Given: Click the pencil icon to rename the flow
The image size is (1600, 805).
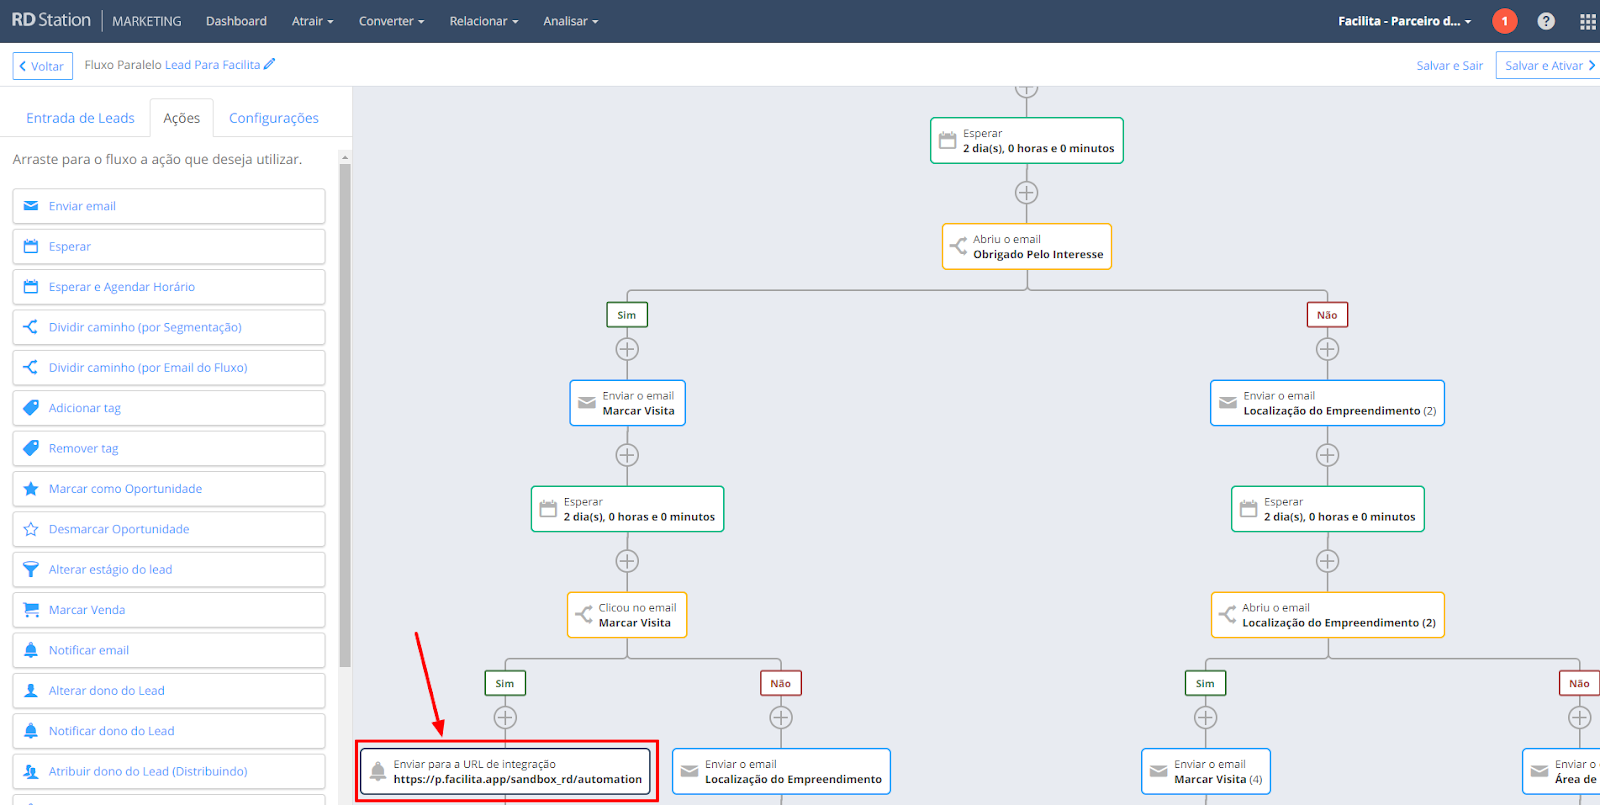Looking at the screenshot, I should point(269,64).
